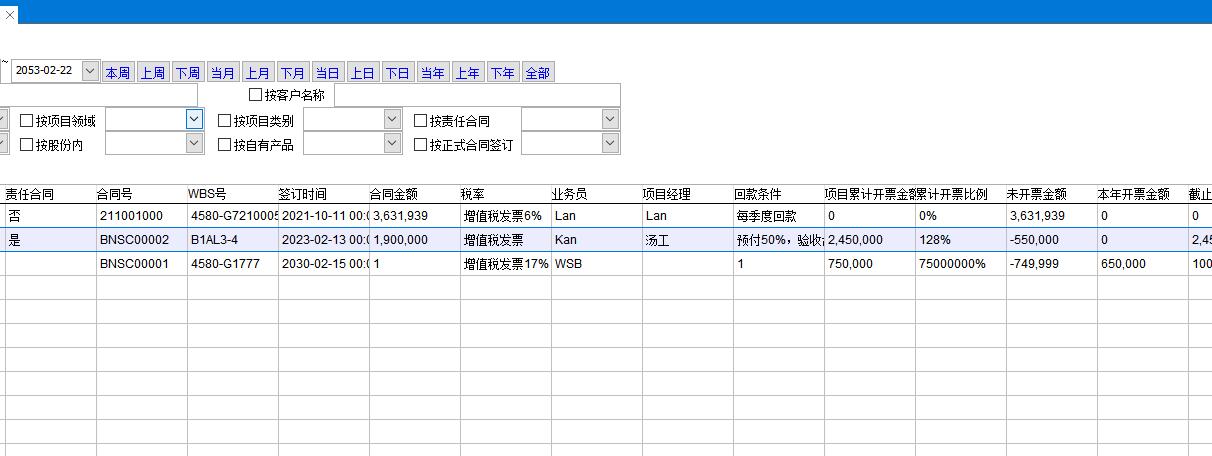Click the customer name input field

[x=476, y=95]
